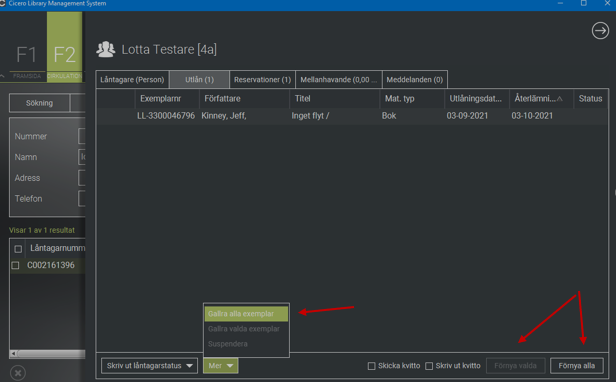The image size is (616, 382).
Task: Open the Mellanhavande tab
Action: [338, 79]
